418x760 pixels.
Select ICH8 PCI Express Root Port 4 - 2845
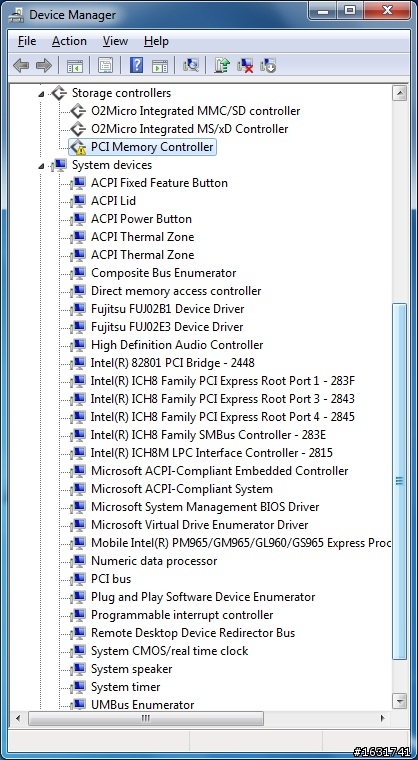click(x=223, y=417)
